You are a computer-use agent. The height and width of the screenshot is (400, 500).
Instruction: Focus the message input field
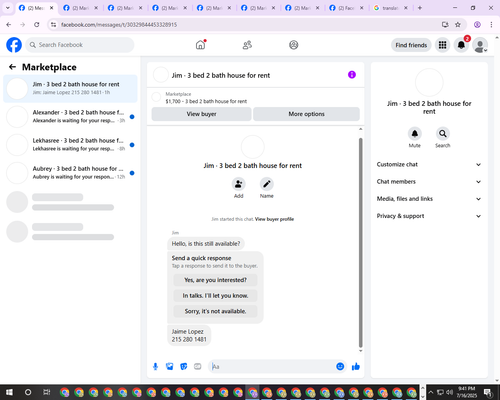273,367
